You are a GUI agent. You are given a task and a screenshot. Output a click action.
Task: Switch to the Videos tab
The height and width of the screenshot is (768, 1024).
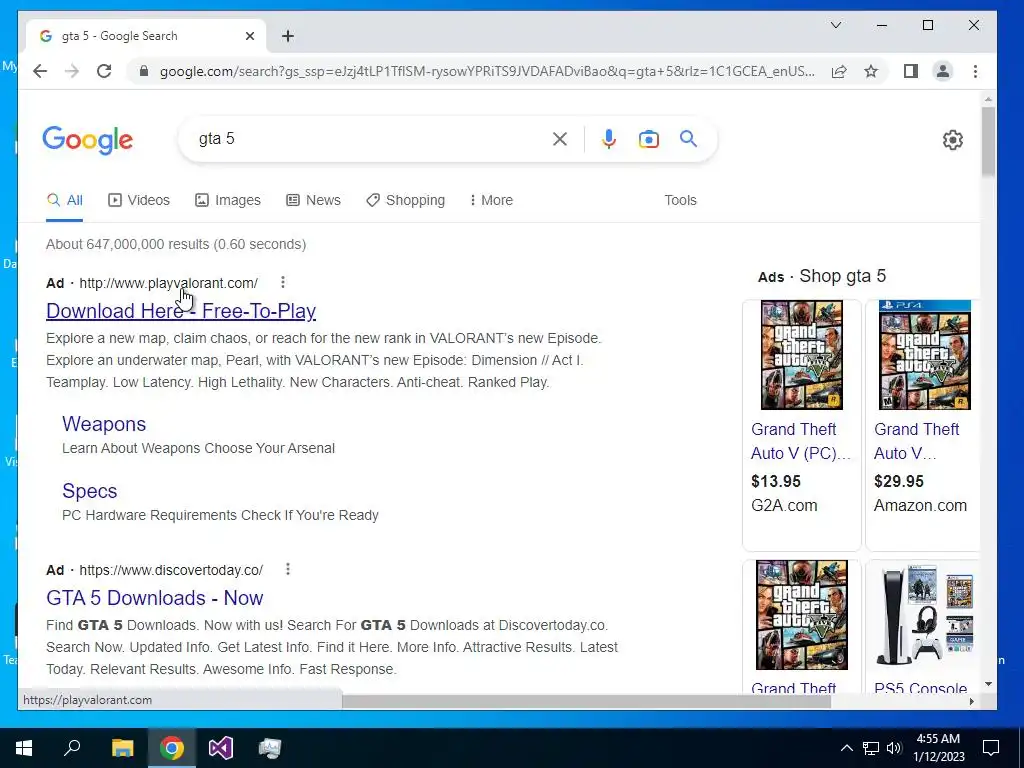click(138, 200)
